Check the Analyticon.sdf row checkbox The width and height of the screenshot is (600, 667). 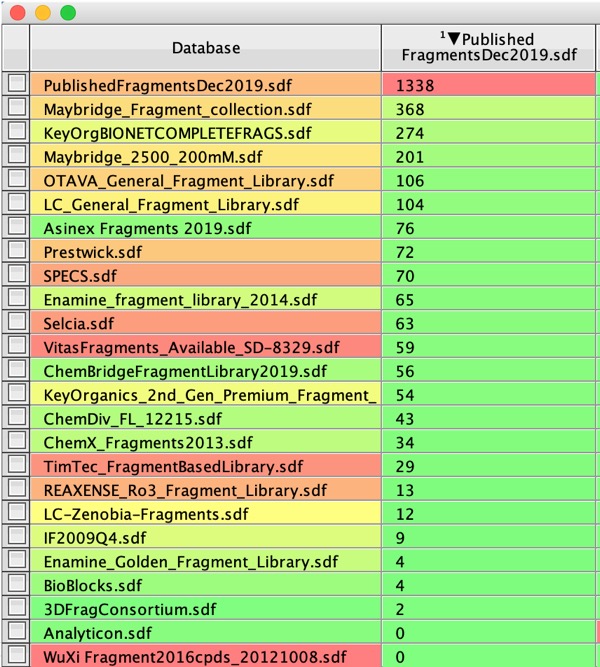(17, 630)
